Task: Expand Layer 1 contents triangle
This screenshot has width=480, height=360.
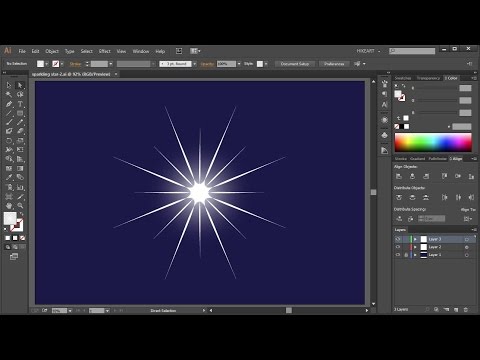Action: pyautogui.click(x=415, y=255)
